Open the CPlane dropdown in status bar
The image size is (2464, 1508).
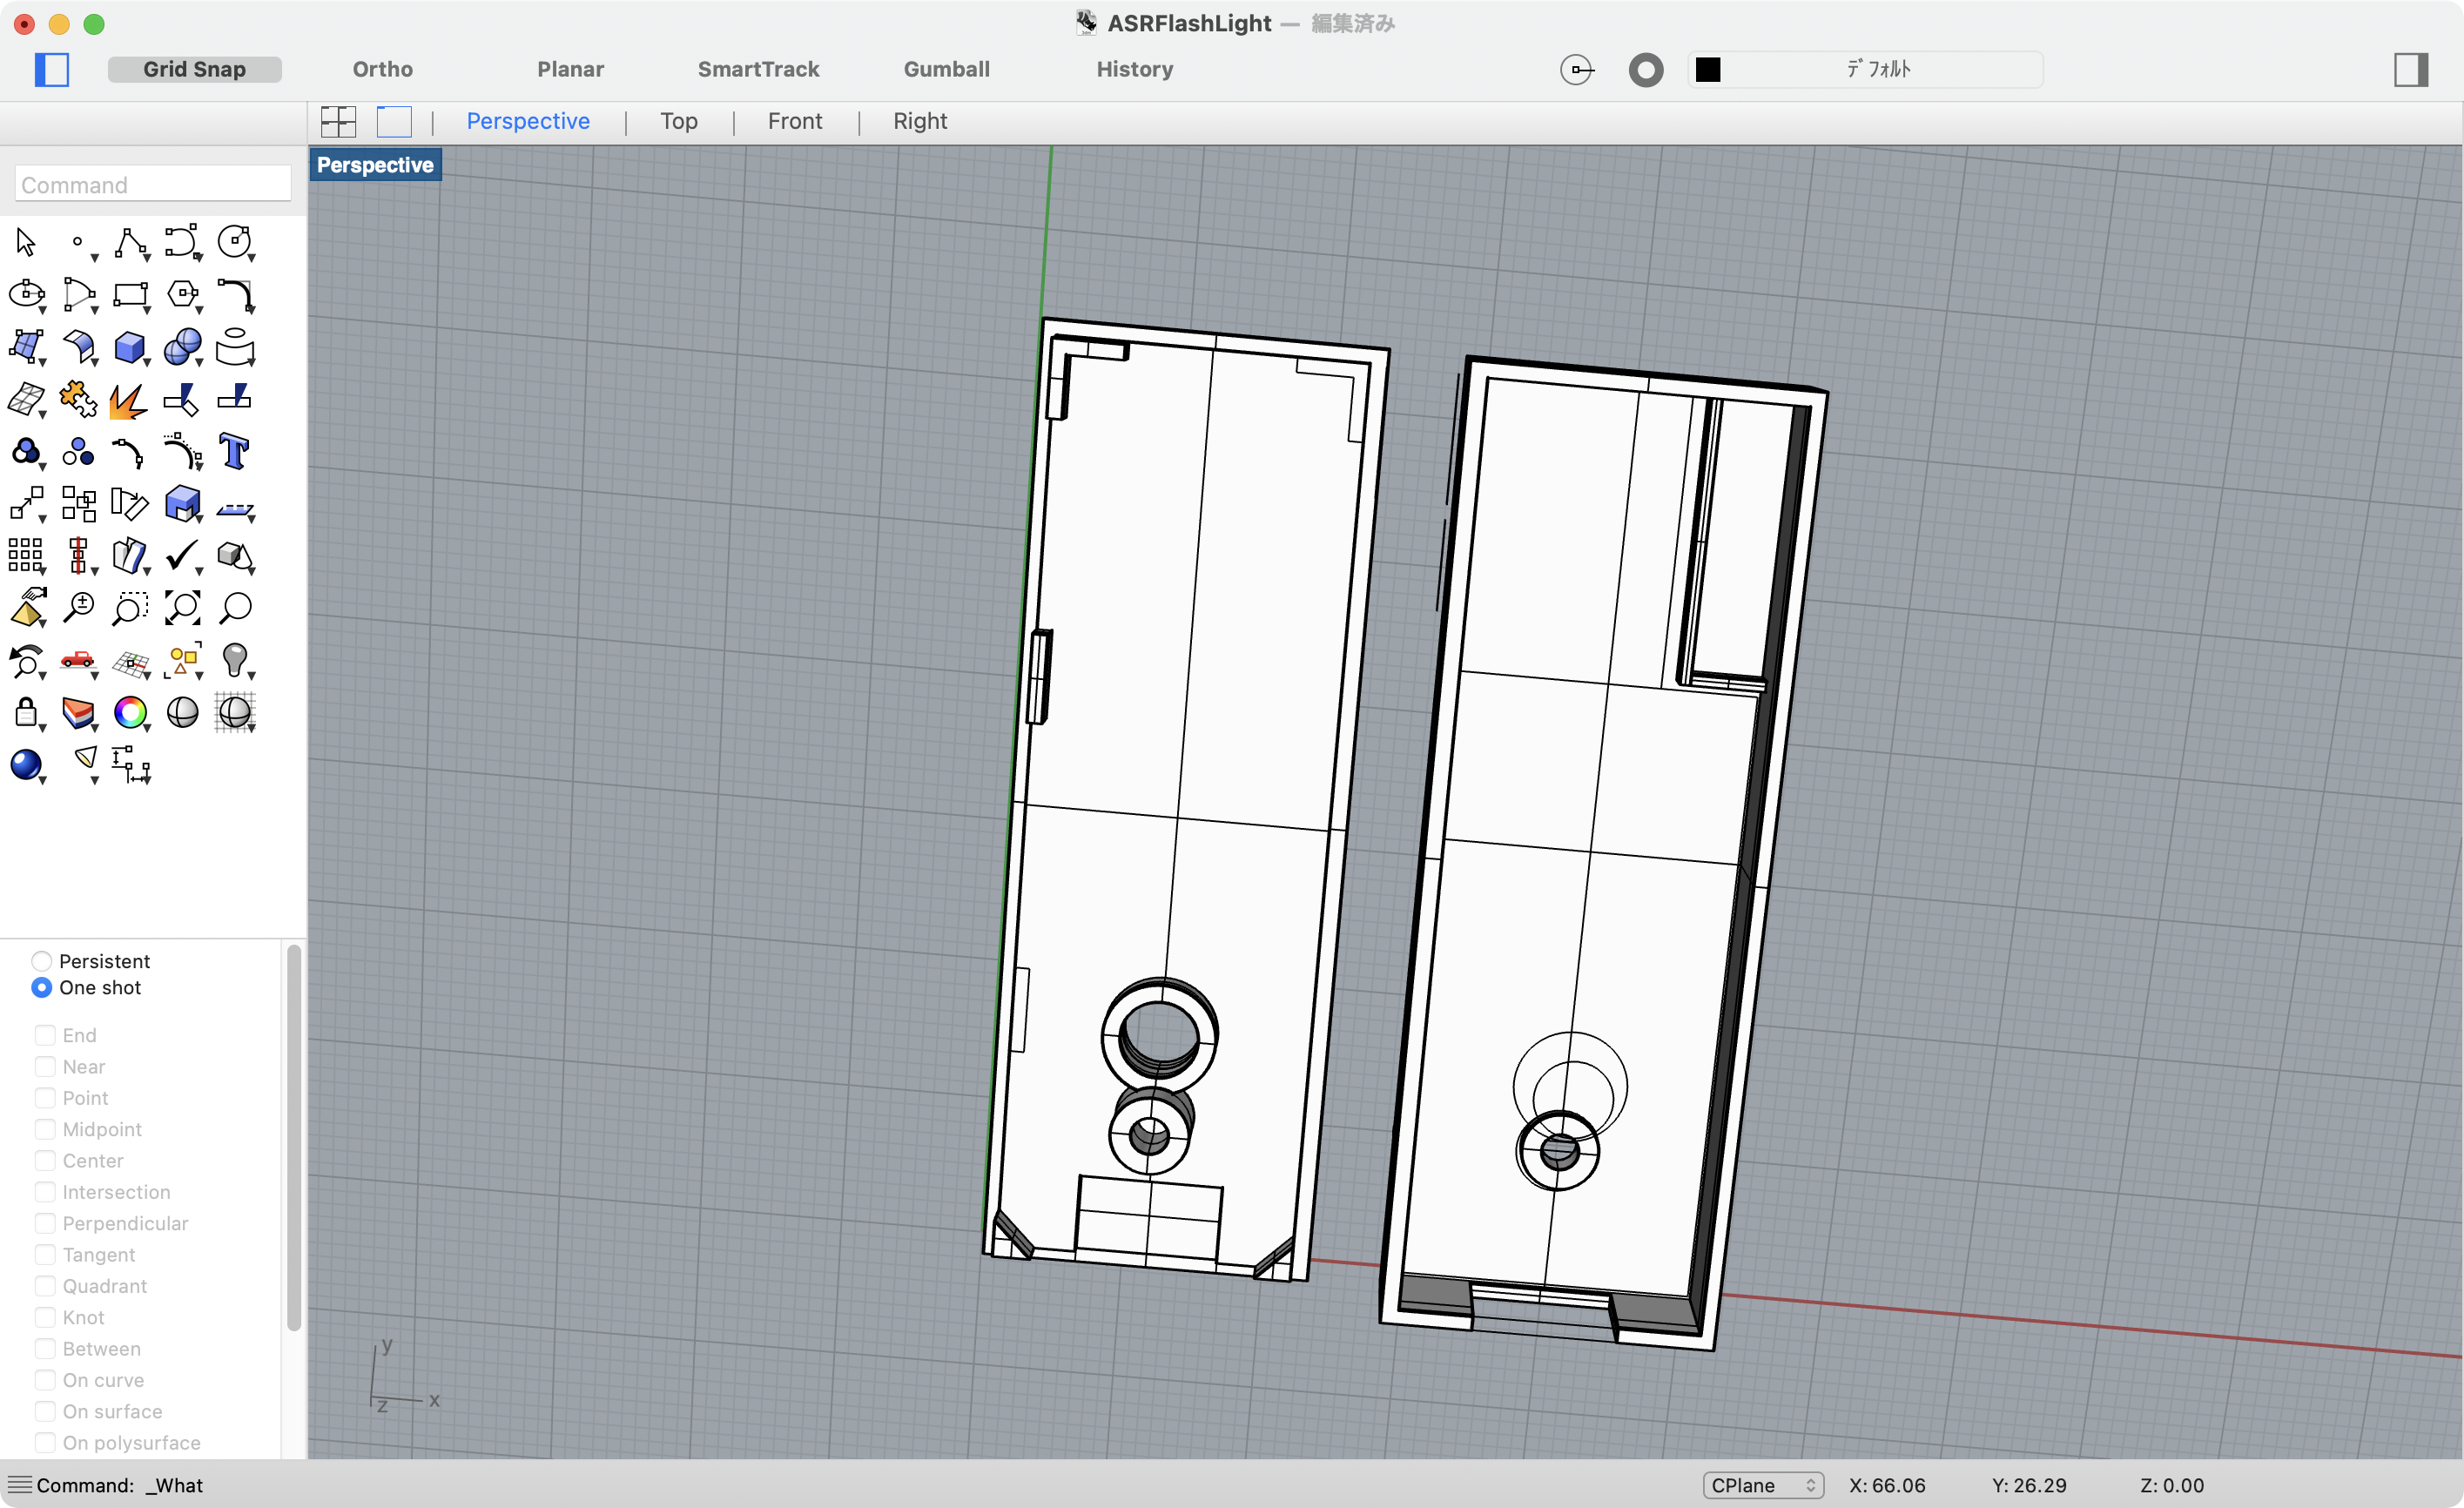1762,1485
